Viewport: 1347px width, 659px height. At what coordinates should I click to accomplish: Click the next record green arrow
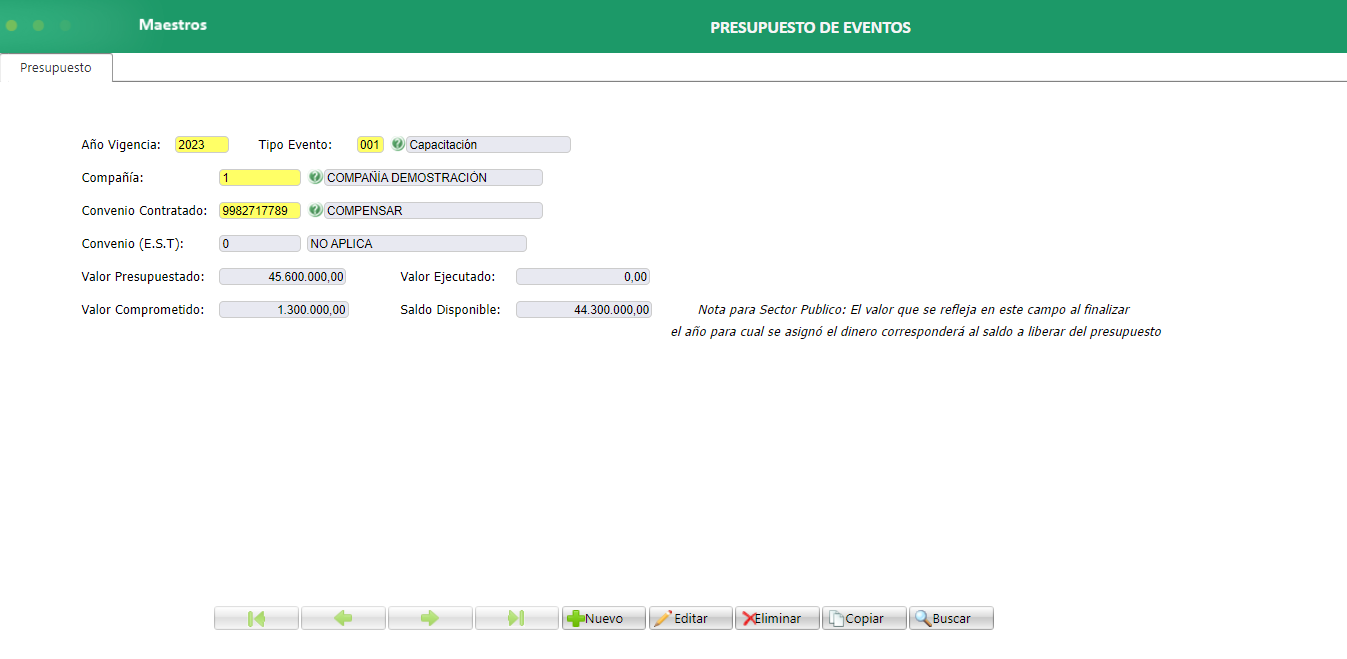coord(430,617)
